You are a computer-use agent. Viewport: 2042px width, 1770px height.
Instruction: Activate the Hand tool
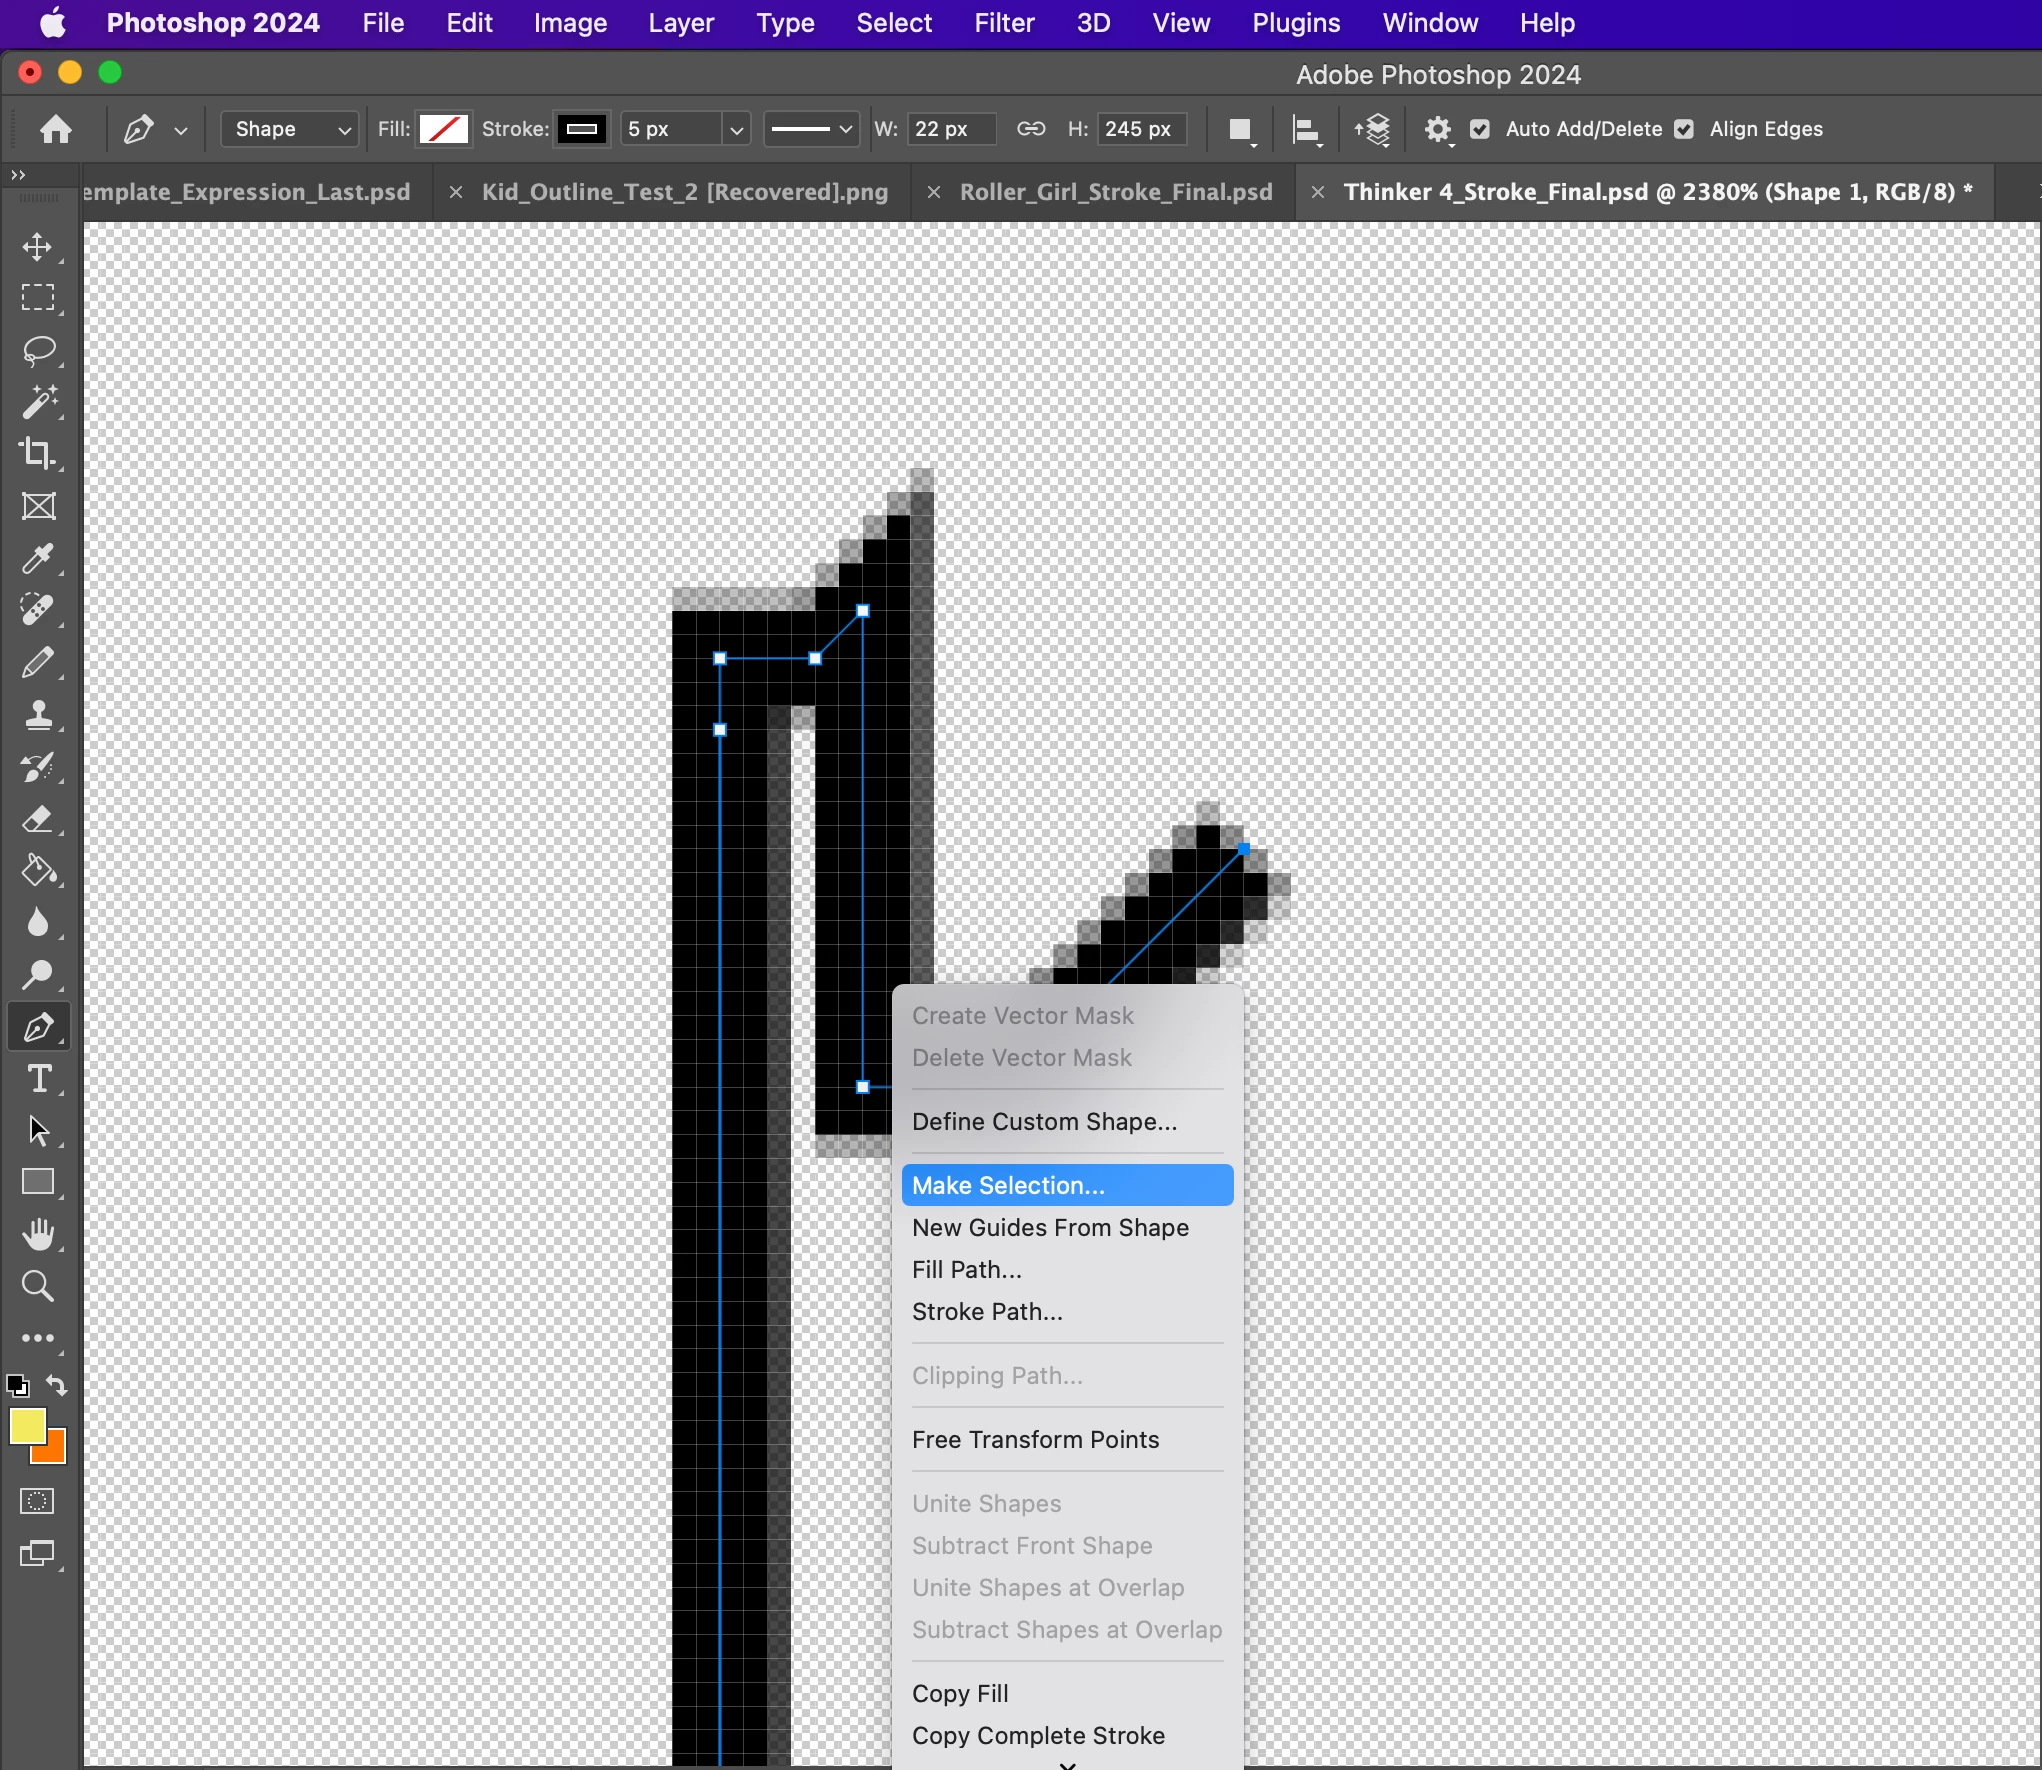(x=38, y=1235)
